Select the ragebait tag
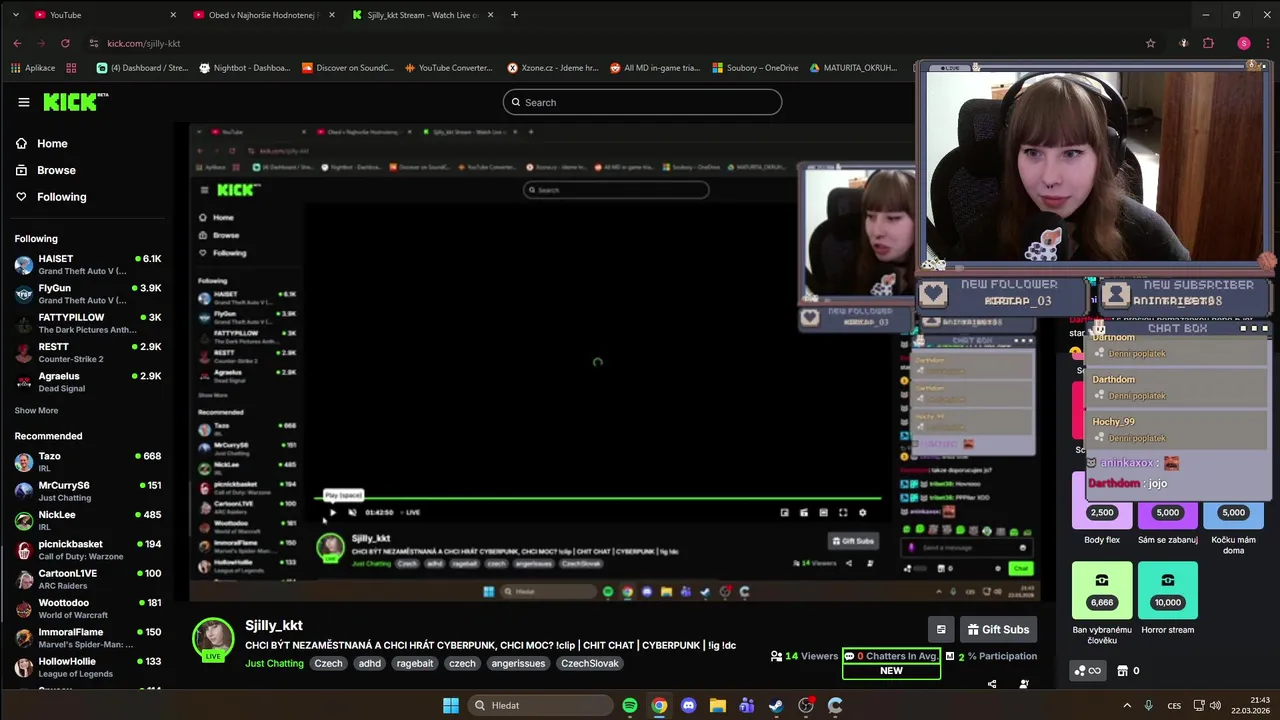 tap(415, 663)
